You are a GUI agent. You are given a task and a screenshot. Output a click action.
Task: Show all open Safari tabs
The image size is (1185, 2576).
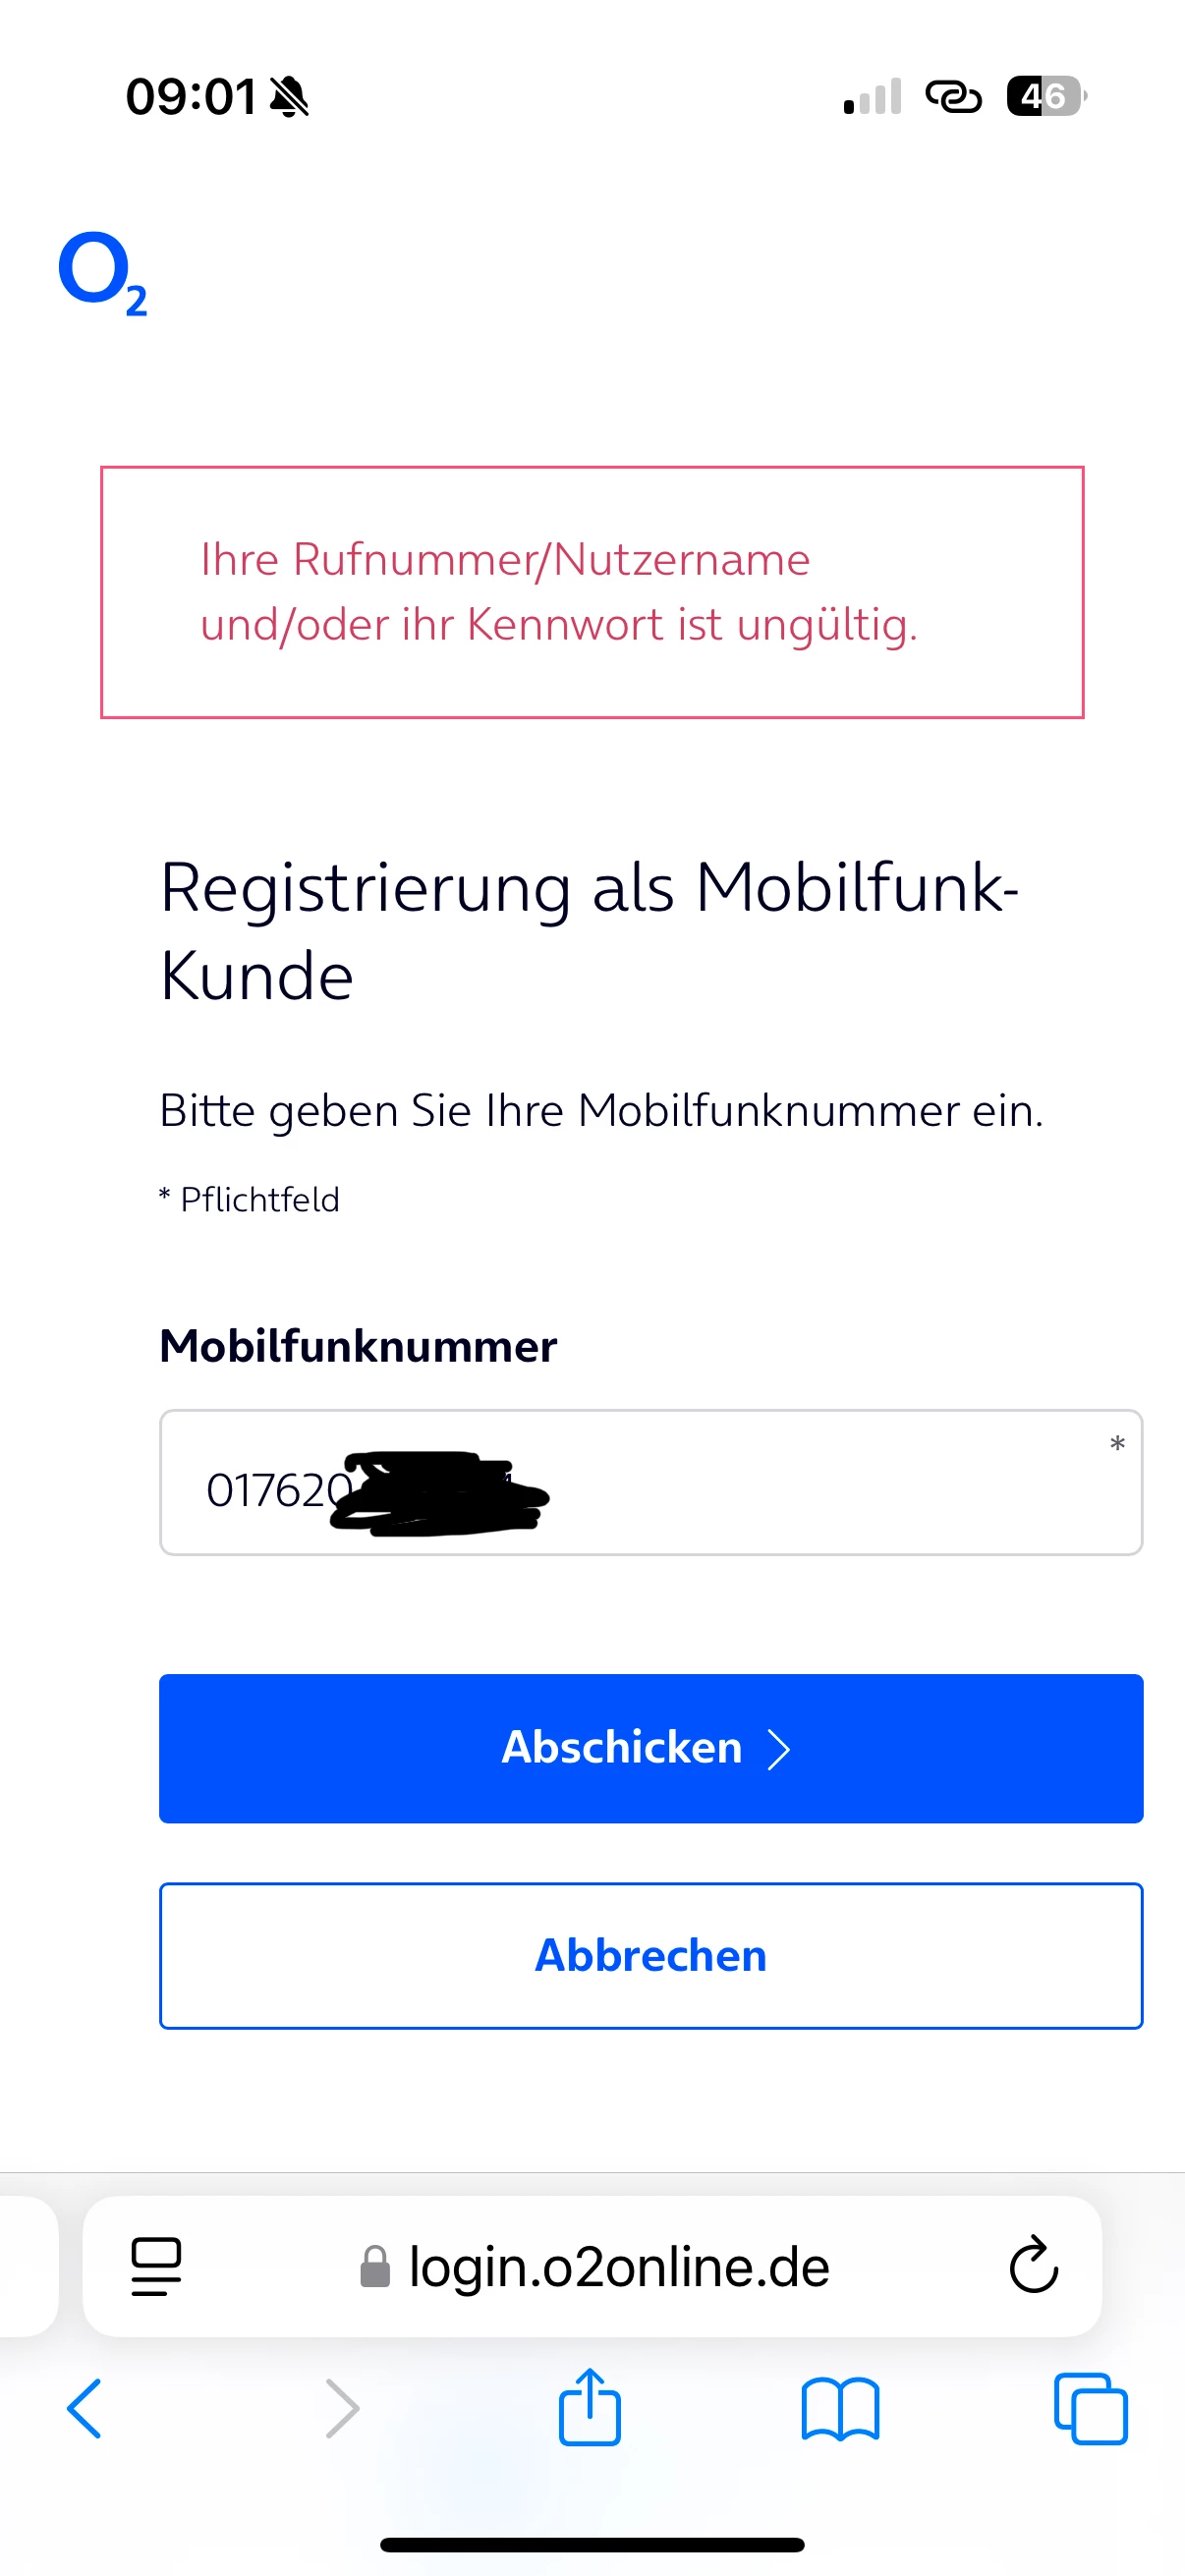(x=1090, y=2409)
